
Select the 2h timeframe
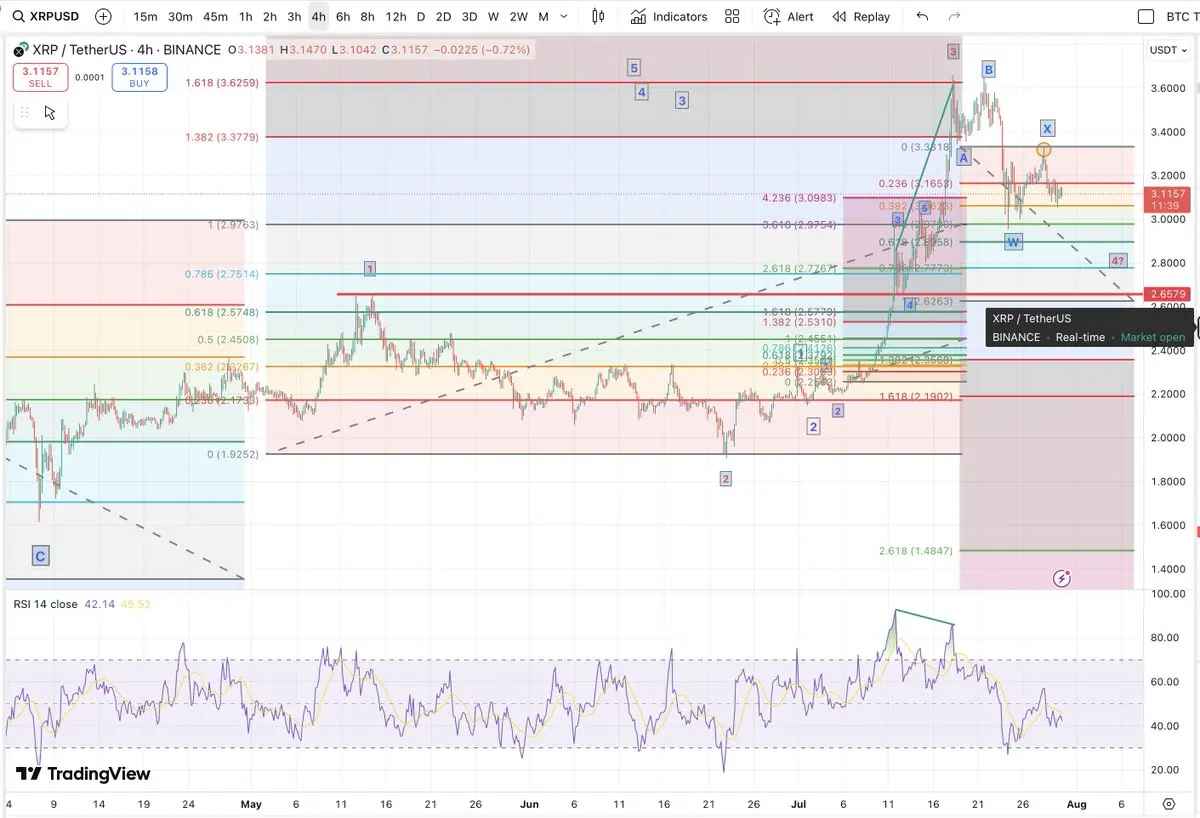pos(270,17)
